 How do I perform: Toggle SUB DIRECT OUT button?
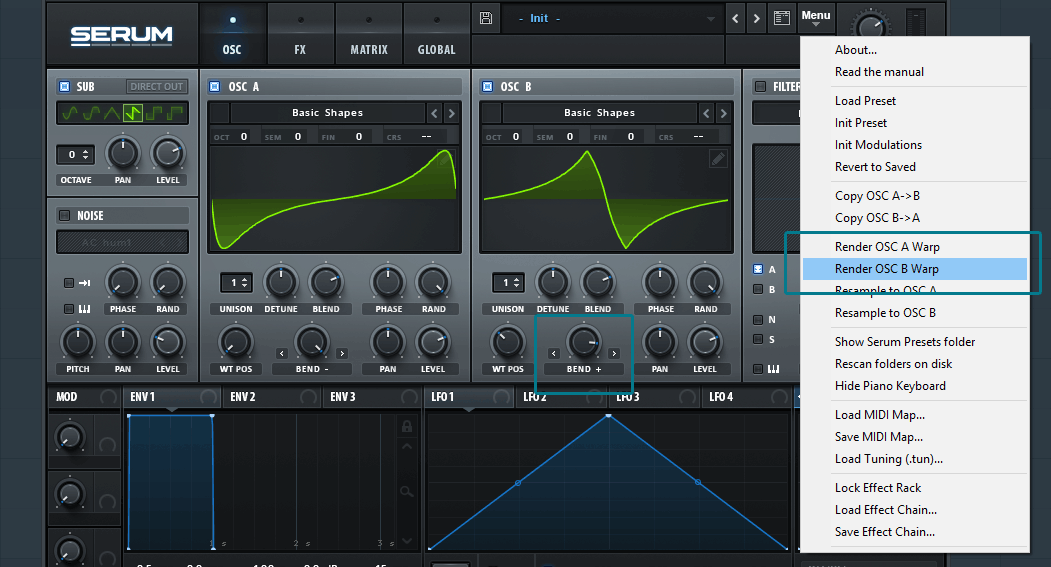click(x=156, y=86)
